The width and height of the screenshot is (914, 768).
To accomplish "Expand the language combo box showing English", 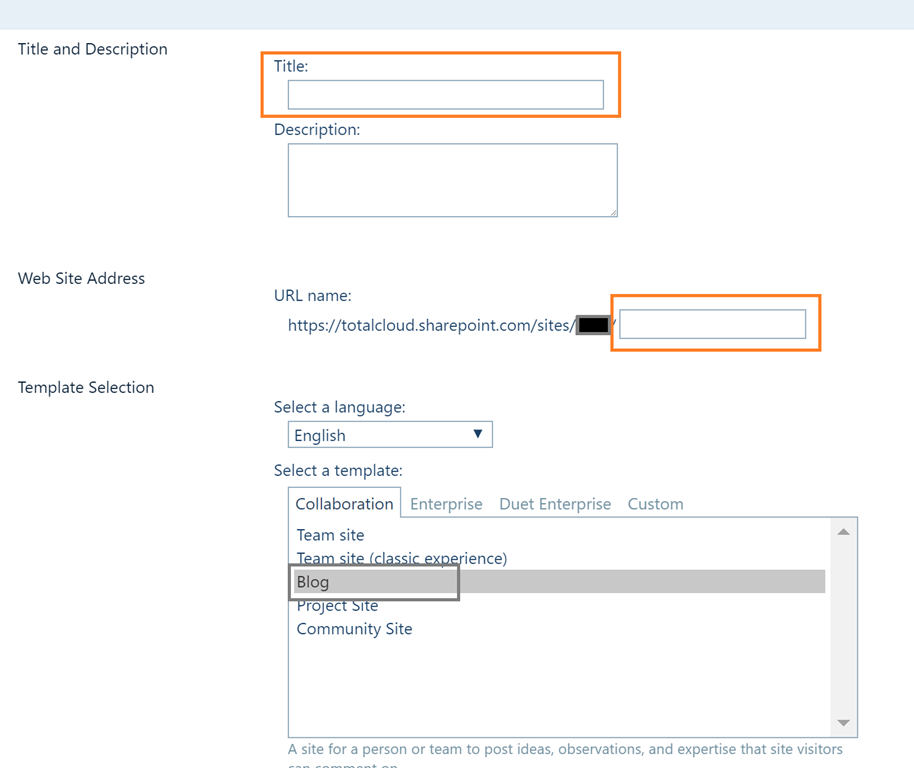I will [x=390, y=434].
